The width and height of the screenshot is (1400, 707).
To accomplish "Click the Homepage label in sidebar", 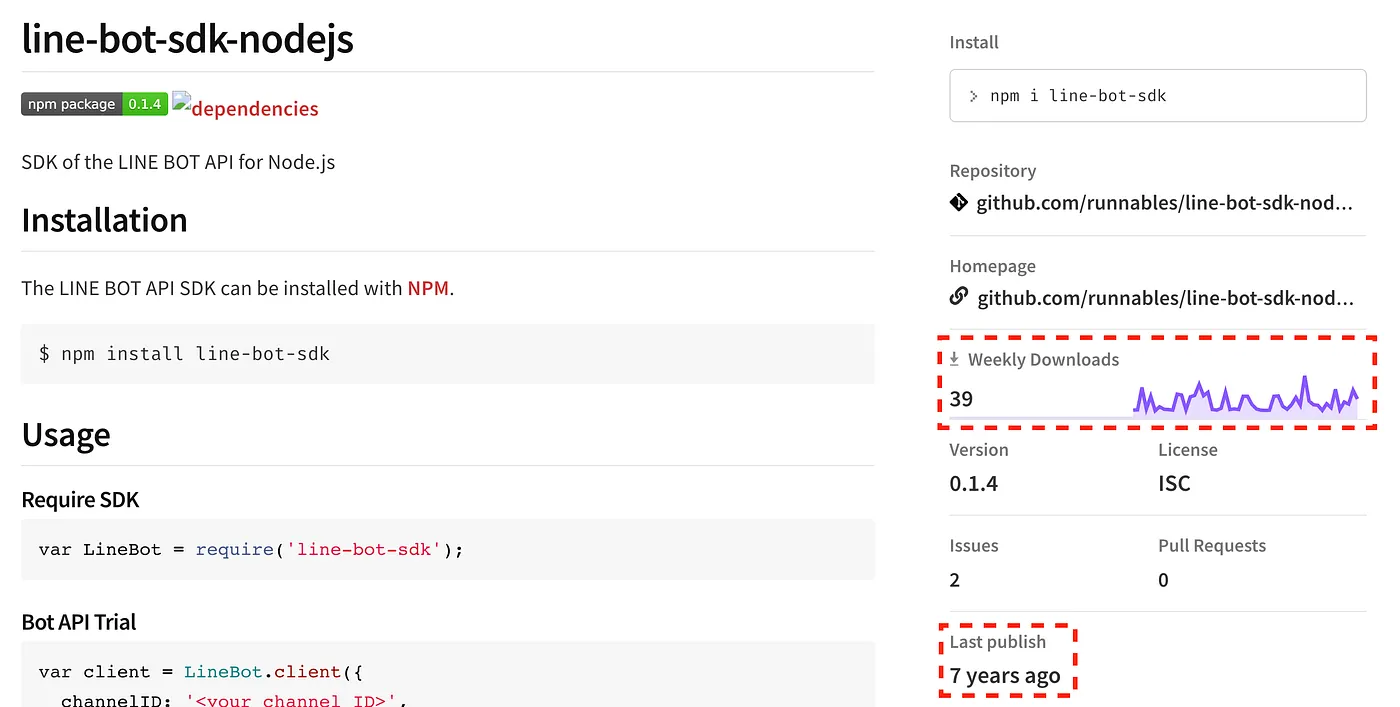I will pos(993,266).
